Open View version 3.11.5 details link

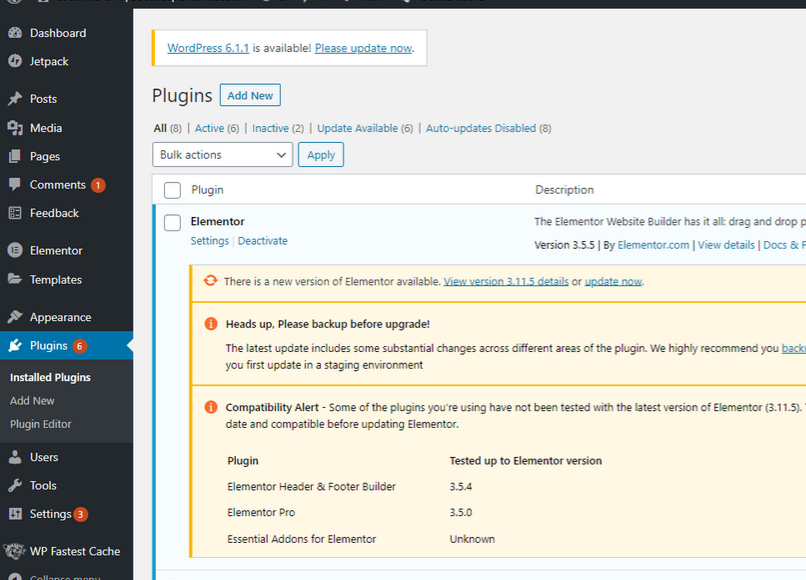click(506, 281)
